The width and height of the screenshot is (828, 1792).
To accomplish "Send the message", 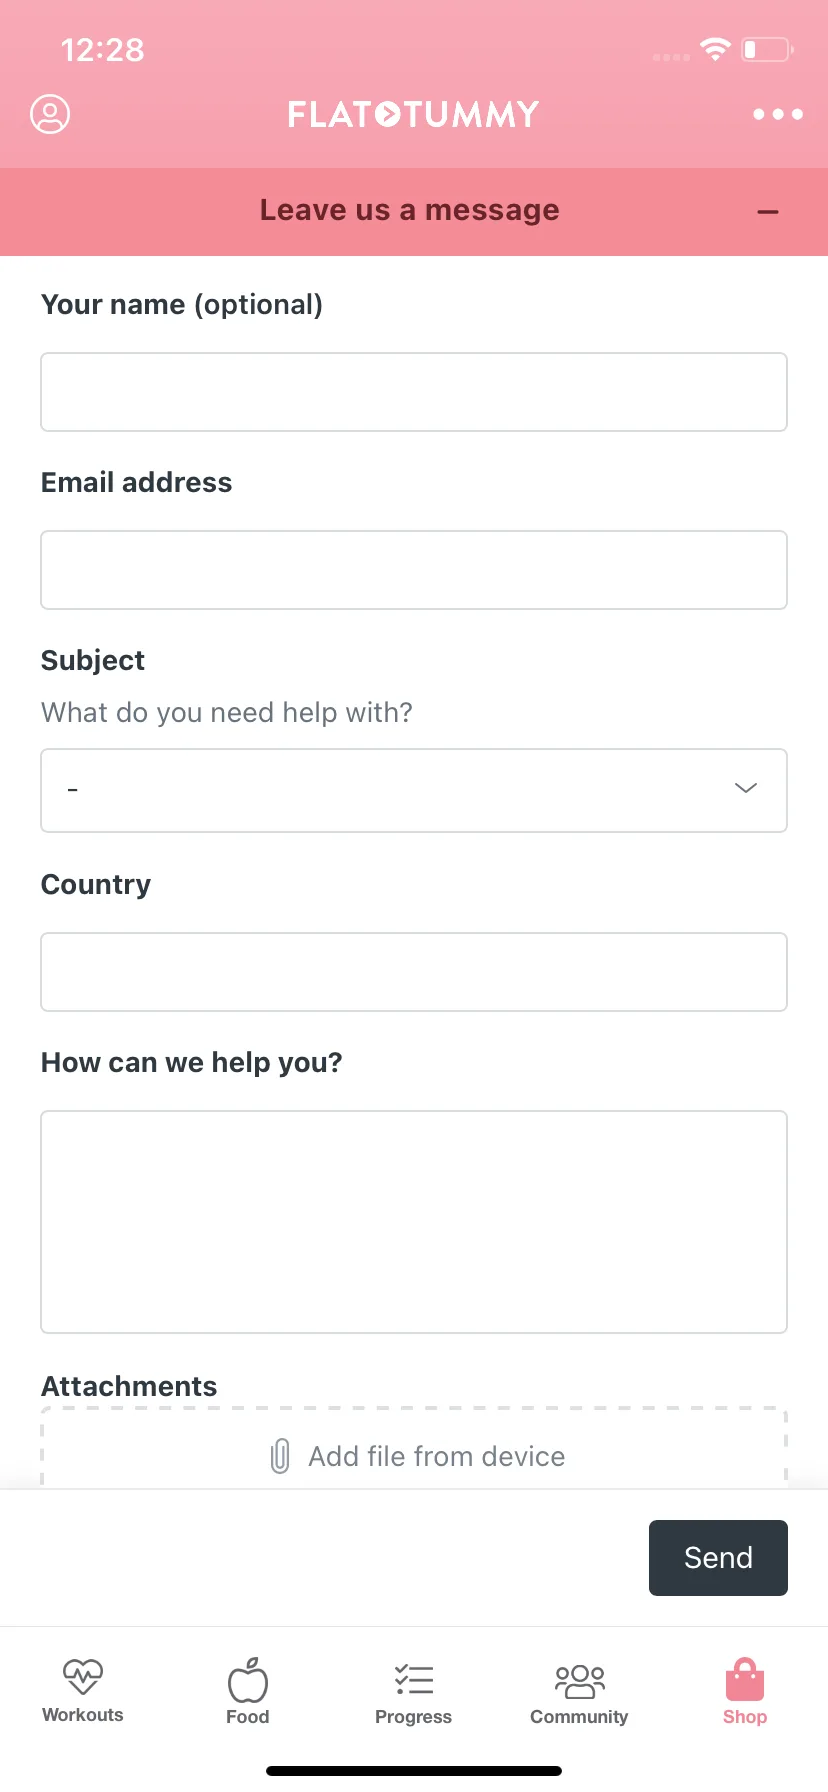I will [718, 1558].
